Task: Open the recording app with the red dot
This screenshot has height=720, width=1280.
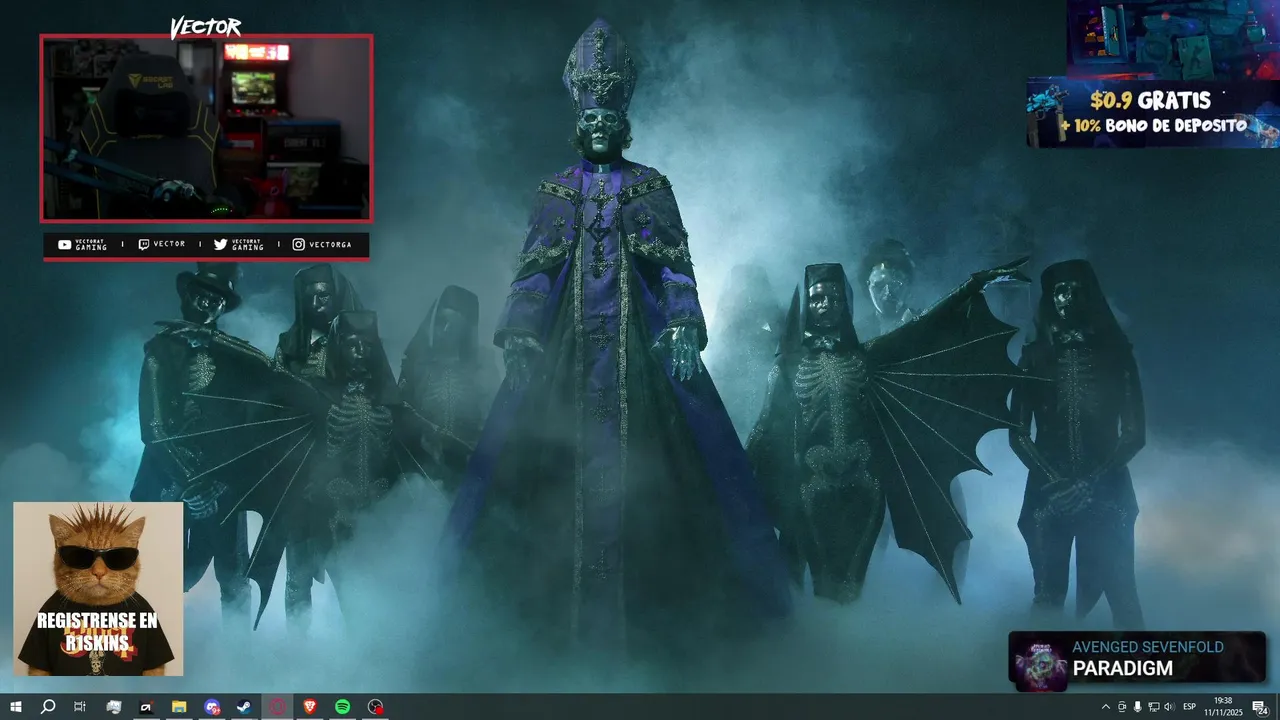Action: (x=375, y=707)
